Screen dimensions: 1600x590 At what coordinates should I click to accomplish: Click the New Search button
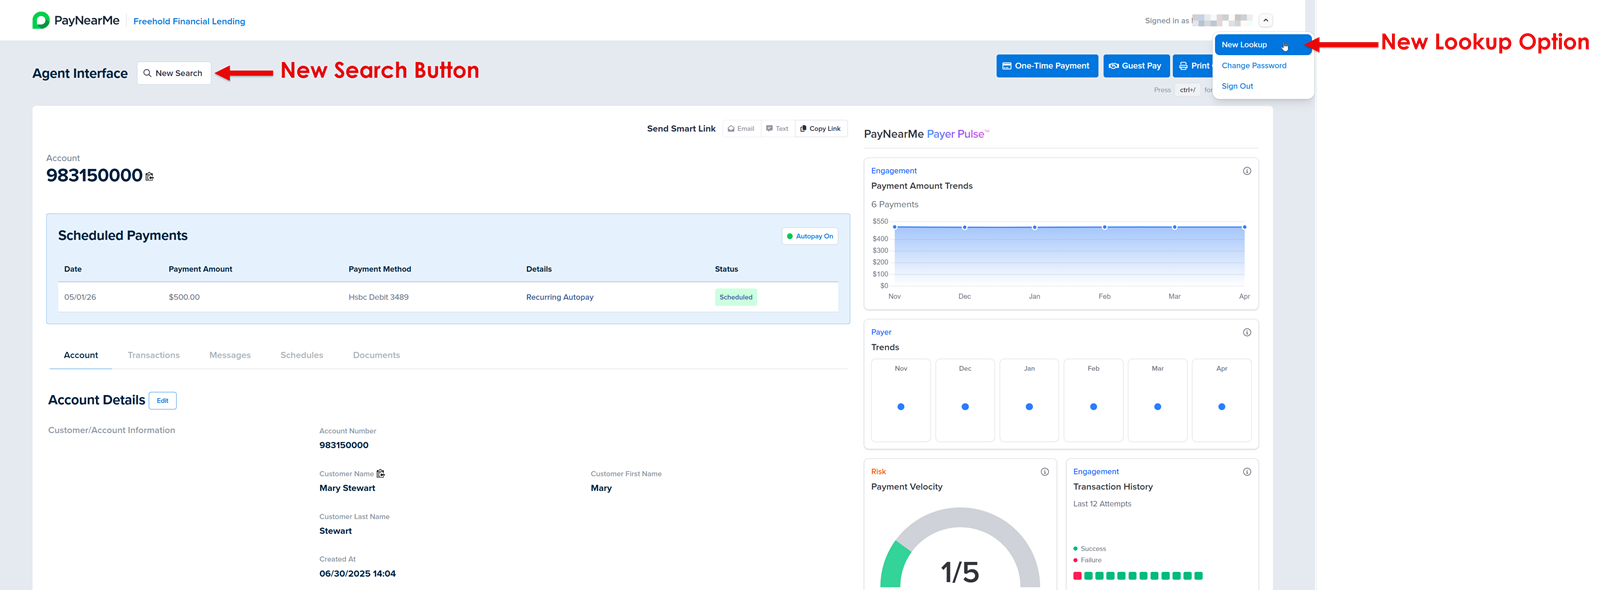pos(174,73)
